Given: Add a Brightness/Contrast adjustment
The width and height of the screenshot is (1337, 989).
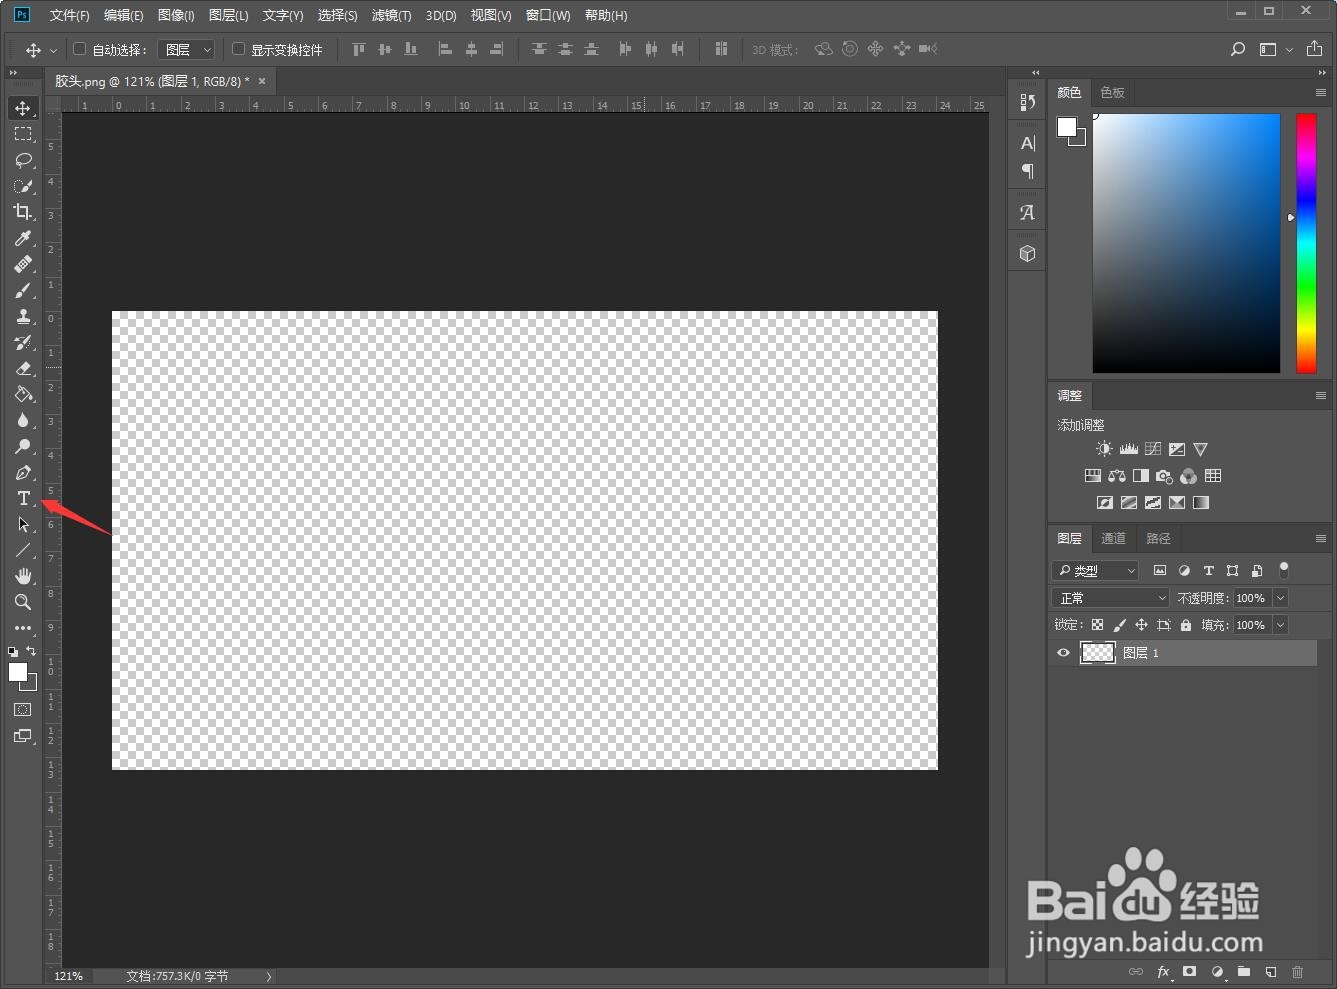Looking at the screenshot, I should [1104, 449].
